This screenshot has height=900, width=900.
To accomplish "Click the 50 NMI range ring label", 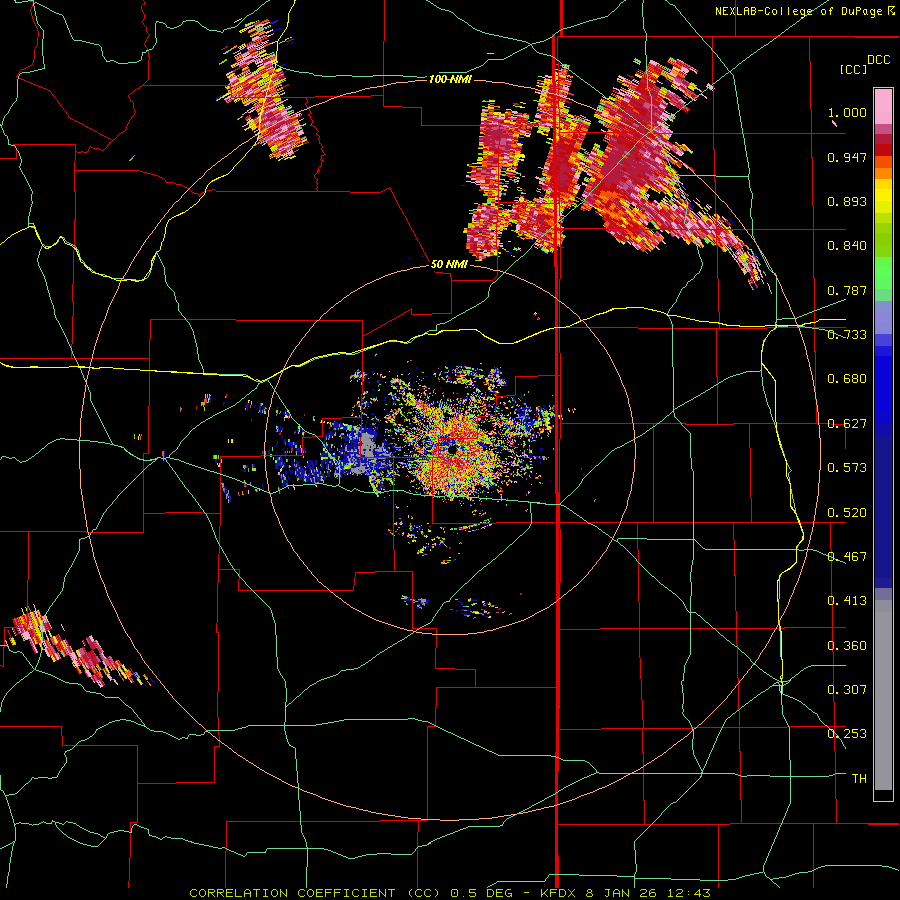I will (449, 265).
